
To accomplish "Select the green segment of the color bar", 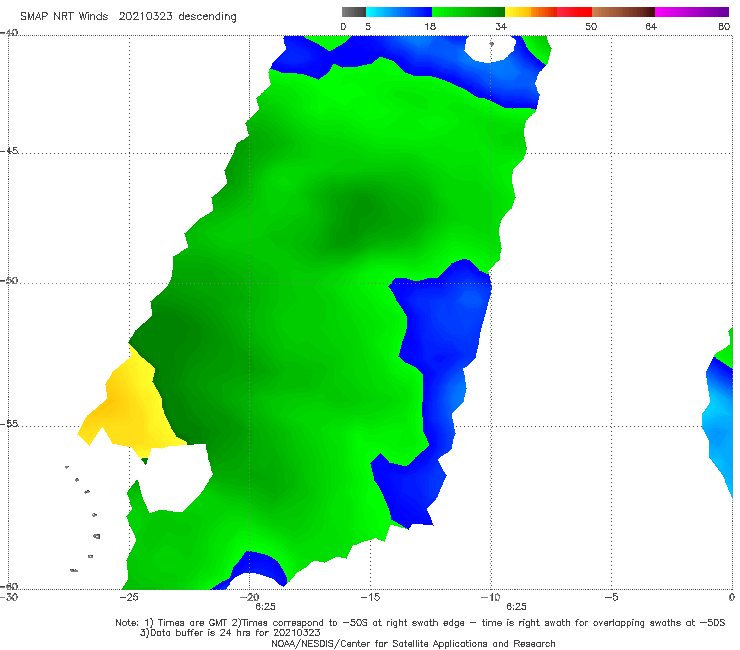I will 468,12.
